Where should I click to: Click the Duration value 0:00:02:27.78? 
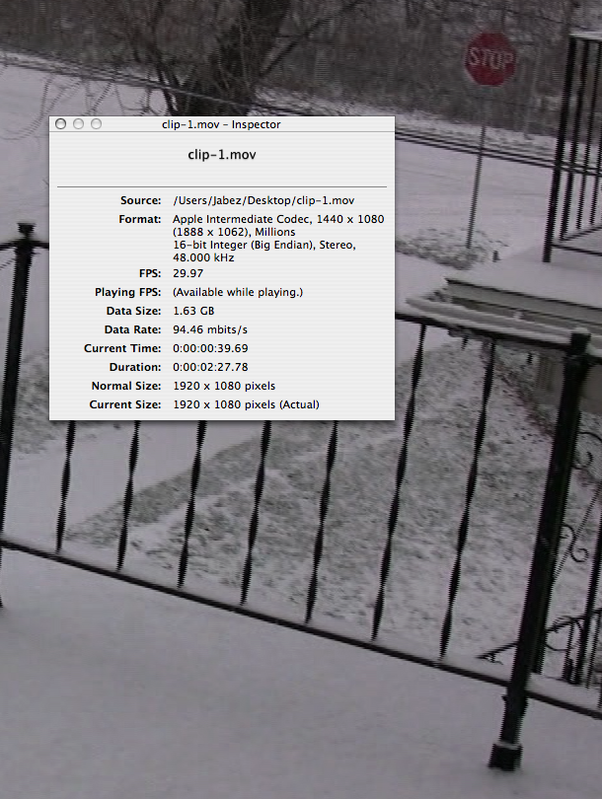[210, 367]
